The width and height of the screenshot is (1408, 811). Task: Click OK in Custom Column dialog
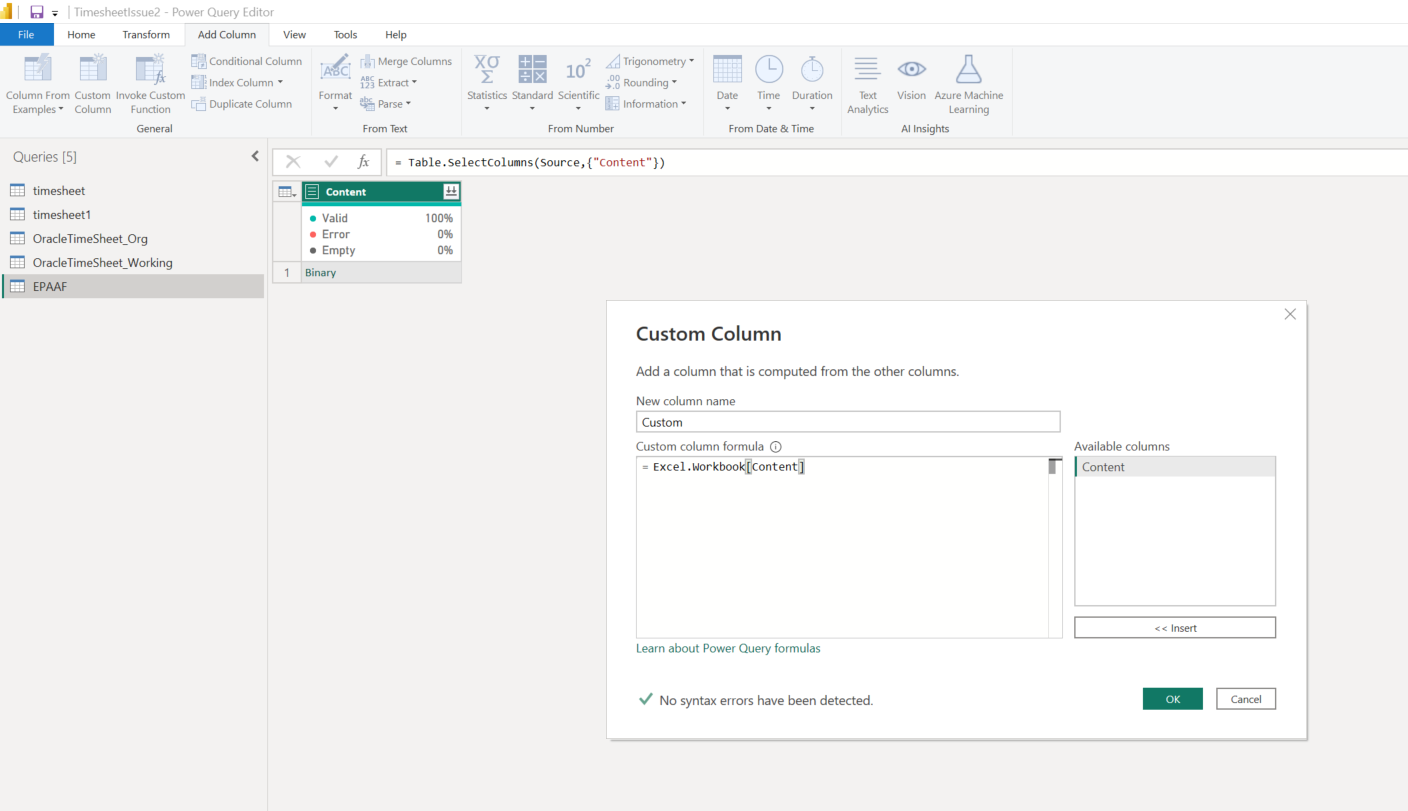(1173, 699)
